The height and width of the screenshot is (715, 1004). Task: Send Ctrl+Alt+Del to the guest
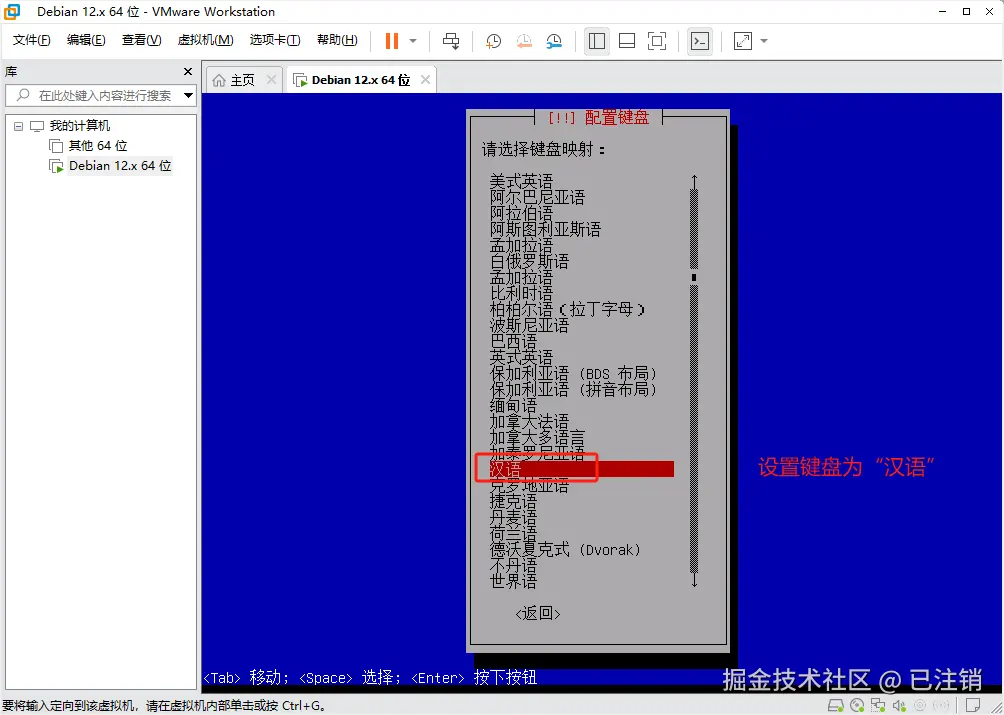point(451,41)
